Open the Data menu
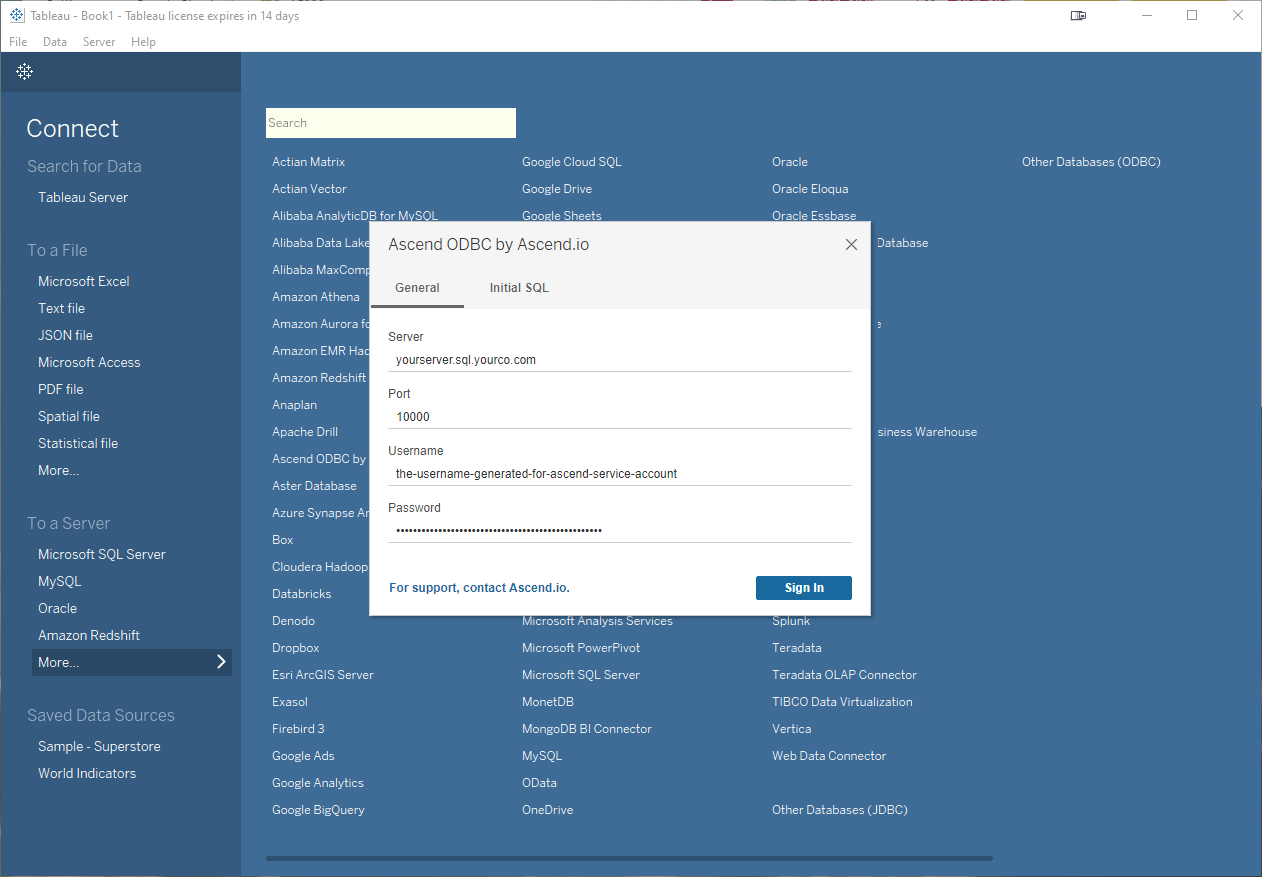Viewport: 1262px width, 877px height. [x=55, y=42]
